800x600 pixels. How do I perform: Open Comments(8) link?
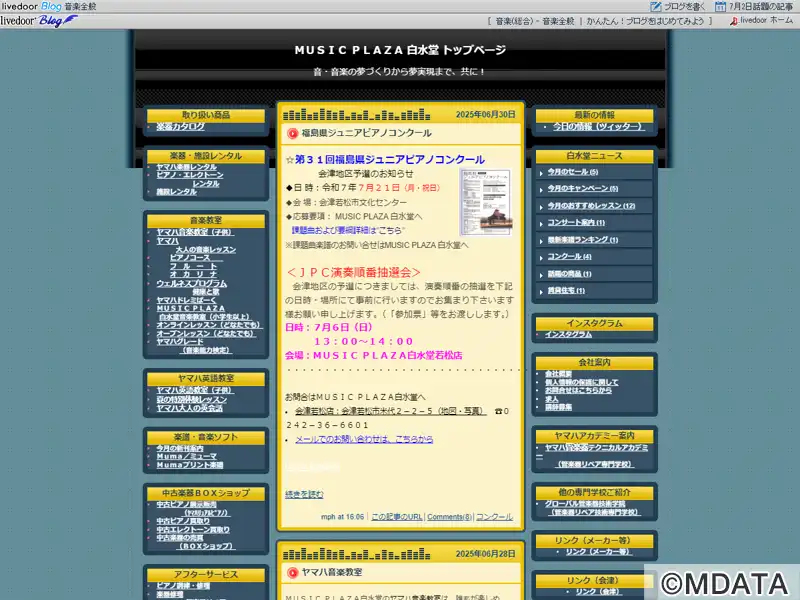(449, 517)
